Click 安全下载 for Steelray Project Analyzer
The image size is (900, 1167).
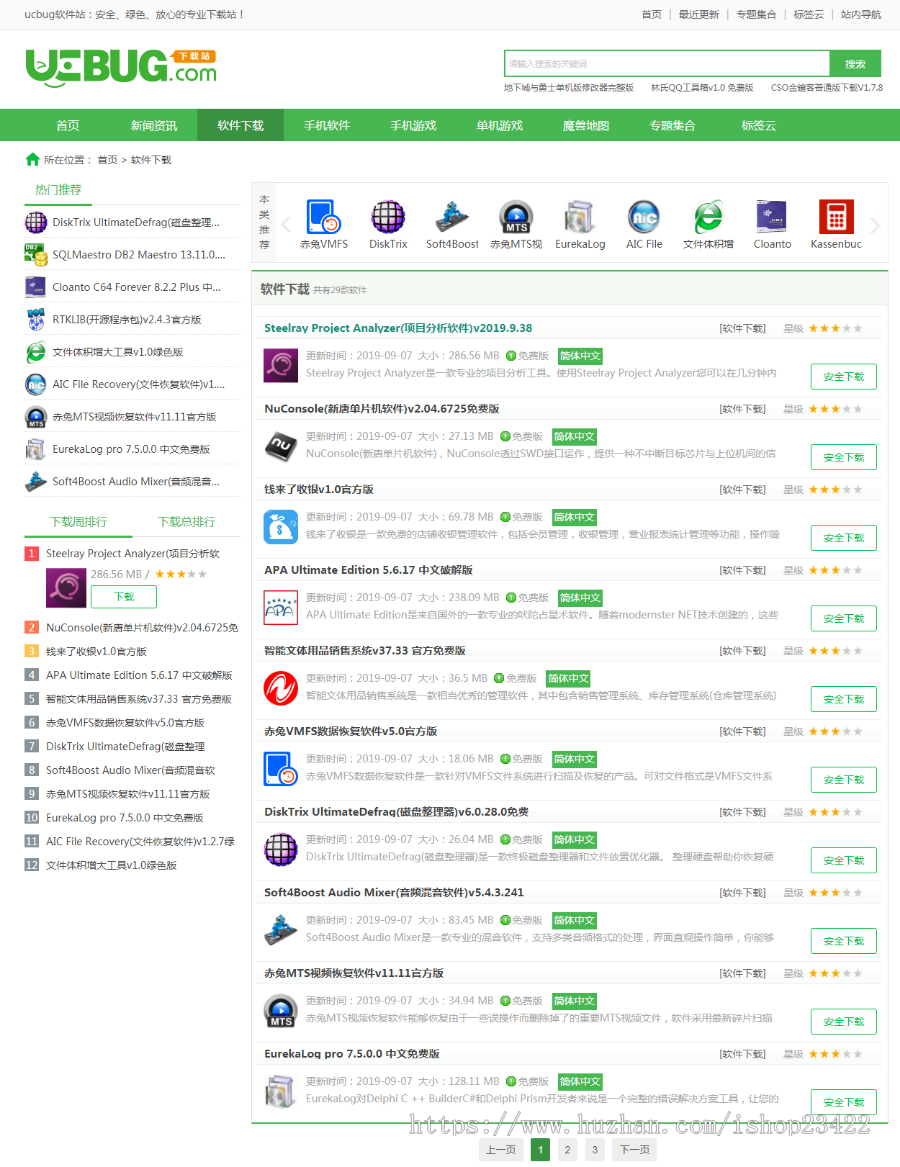(x=843, y=376)
